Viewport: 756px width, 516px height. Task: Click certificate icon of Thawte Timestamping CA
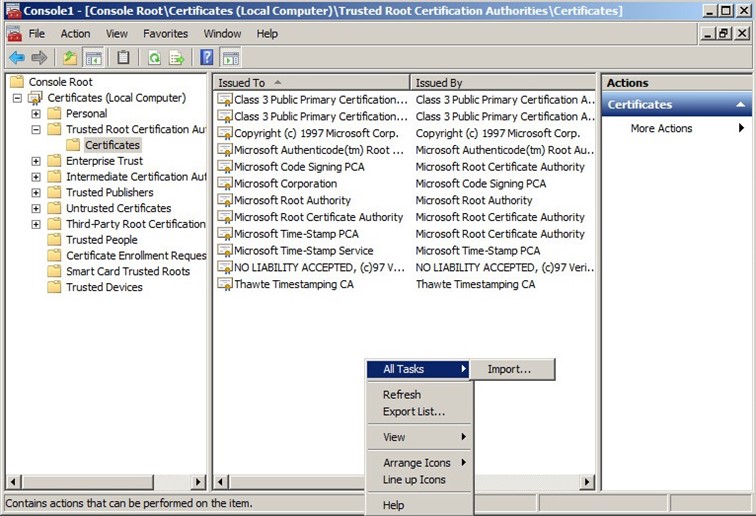pos(225,284)
